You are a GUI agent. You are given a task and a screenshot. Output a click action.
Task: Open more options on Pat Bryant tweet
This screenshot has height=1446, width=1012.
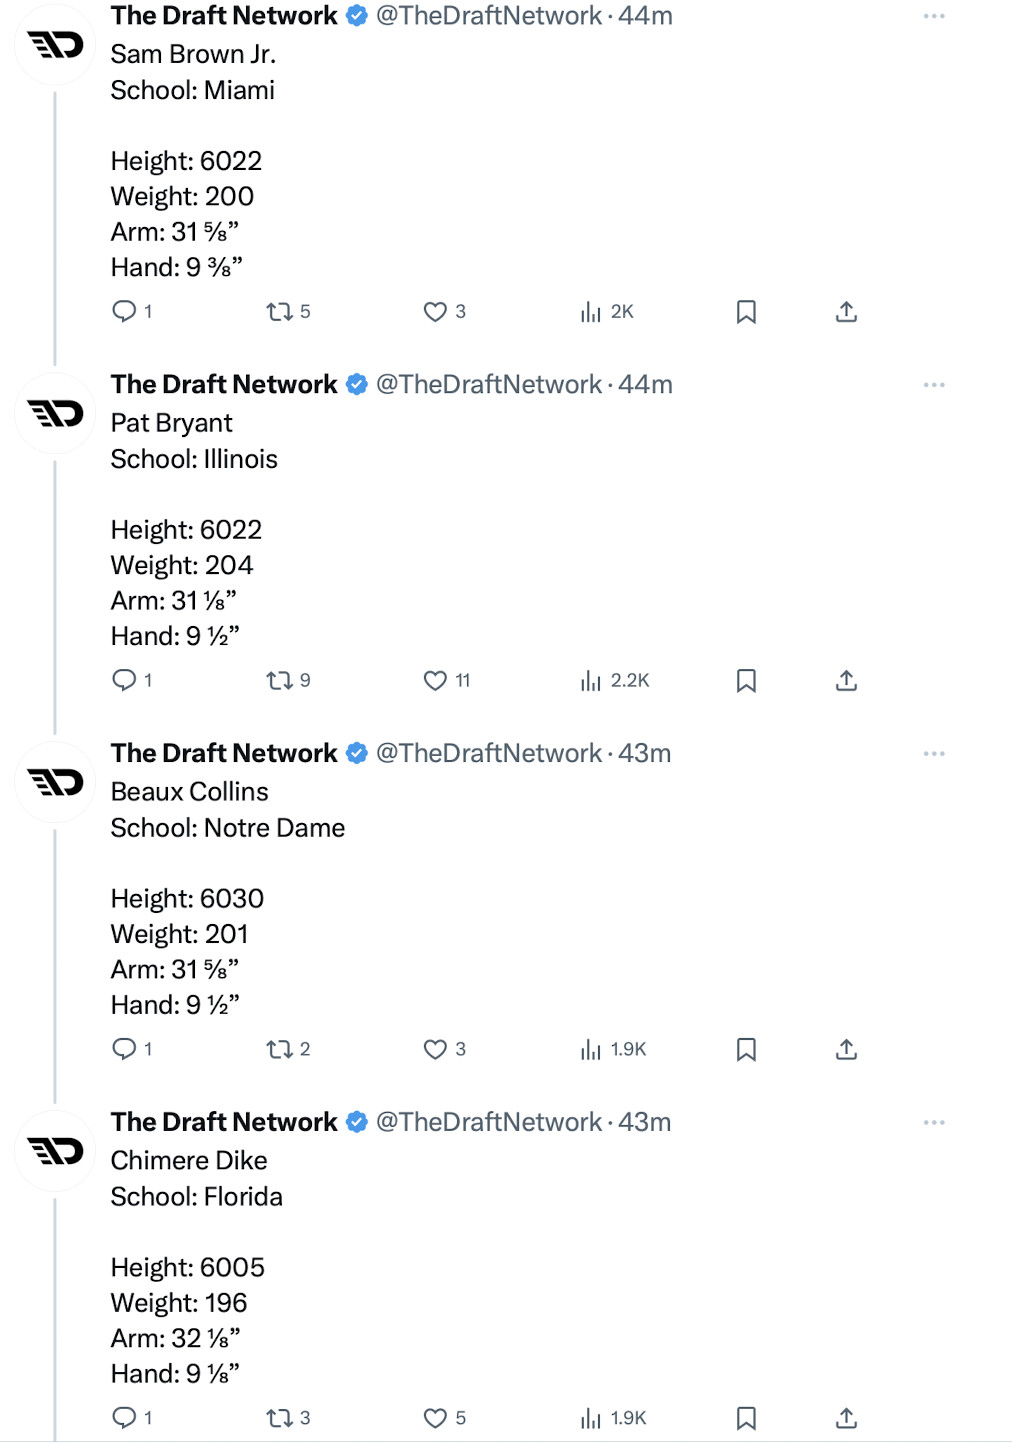click(x=934, y=385)
